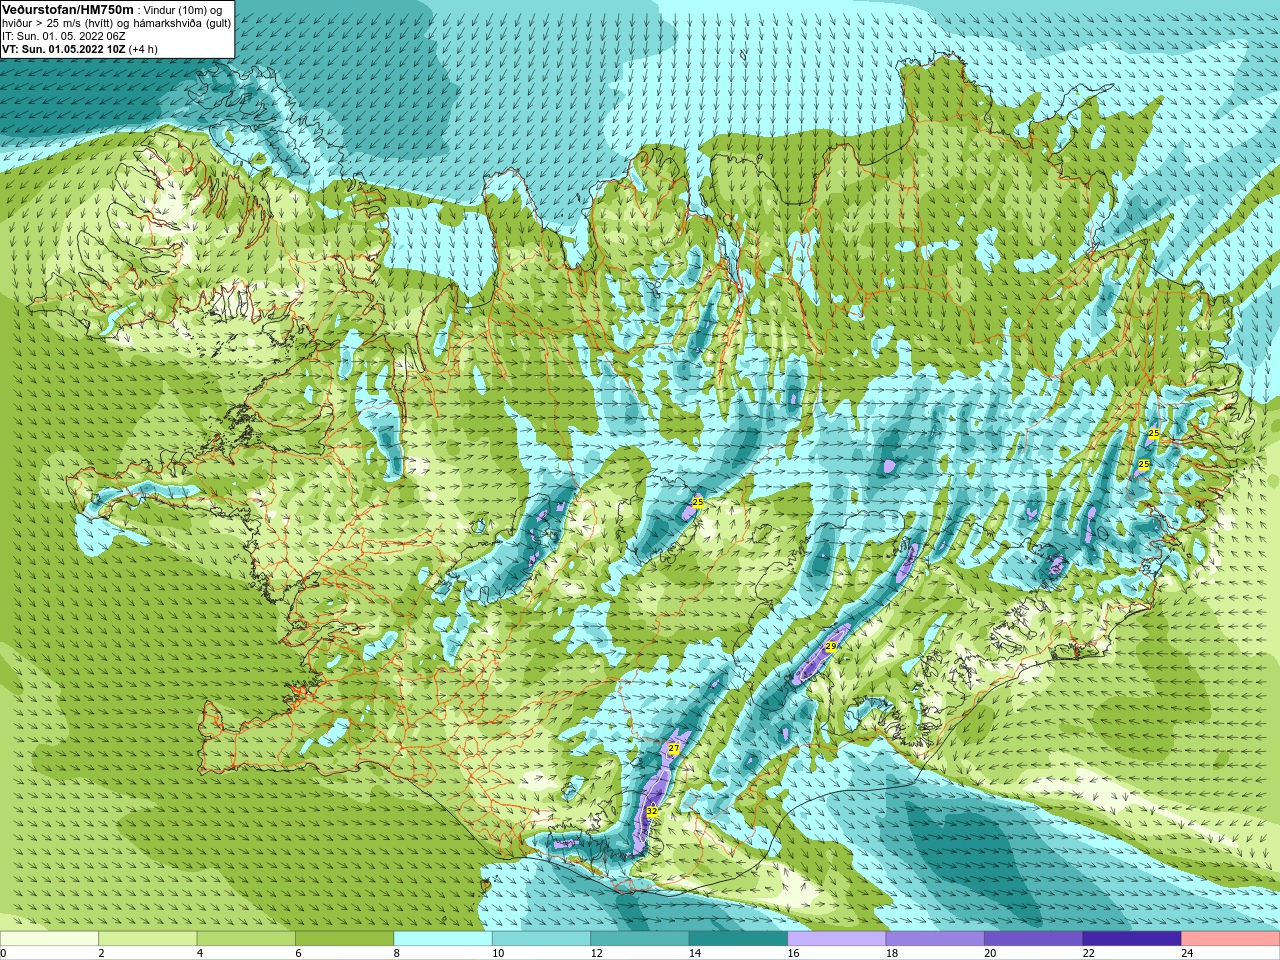
Task: Click the legend scale value "18"
Action: [892, 953]
